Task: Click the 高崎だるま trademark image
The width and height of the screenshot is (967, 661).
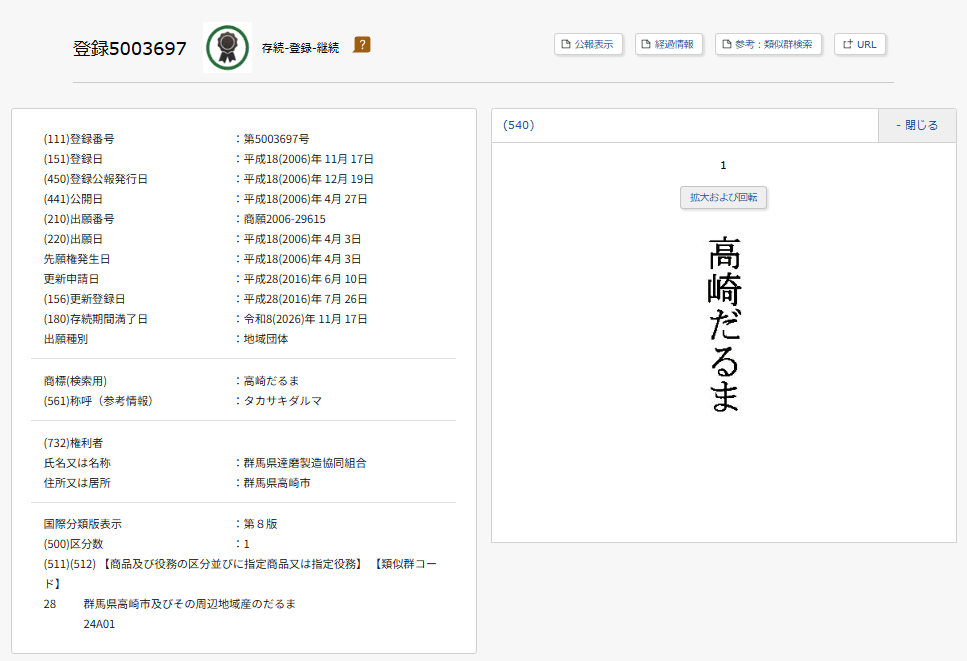Action: tap(723, 320)
